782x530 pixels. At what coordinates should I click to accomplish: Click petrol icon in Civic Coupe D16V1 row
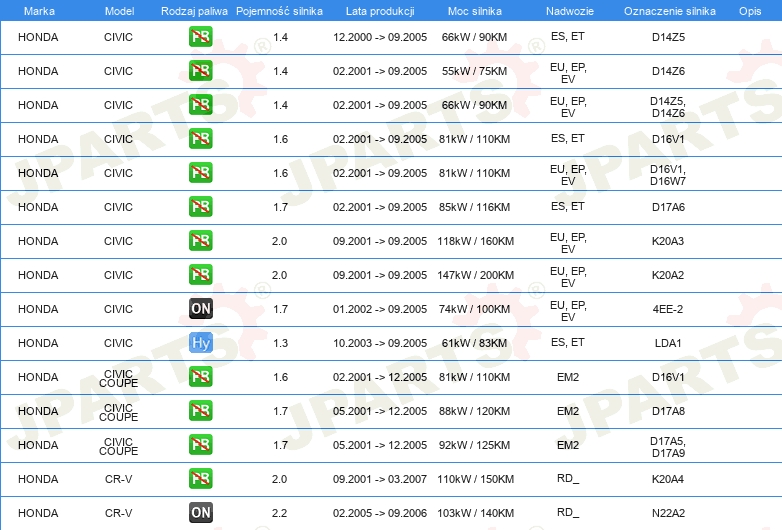click(200, 377)
